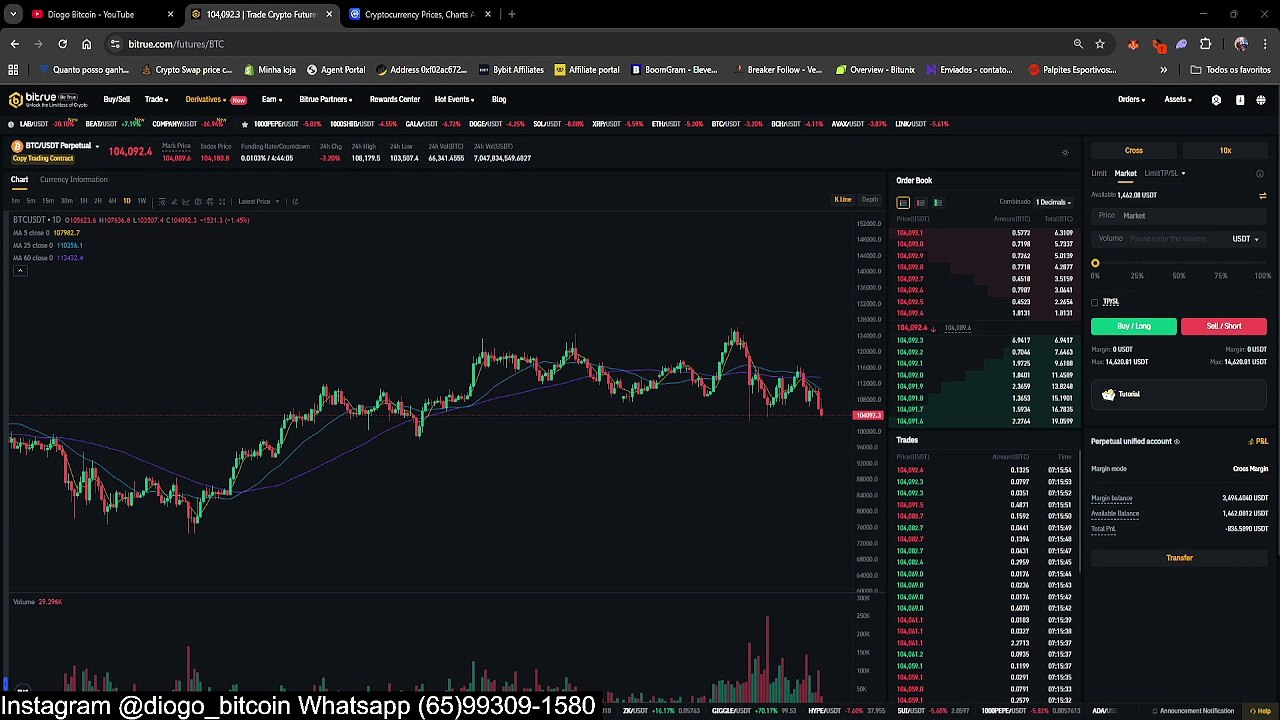Viewport: 1280px width, 720px height.
Task: Click the volume percentage slider handle
Action: pyautogui.click(x=1095, y=264)
